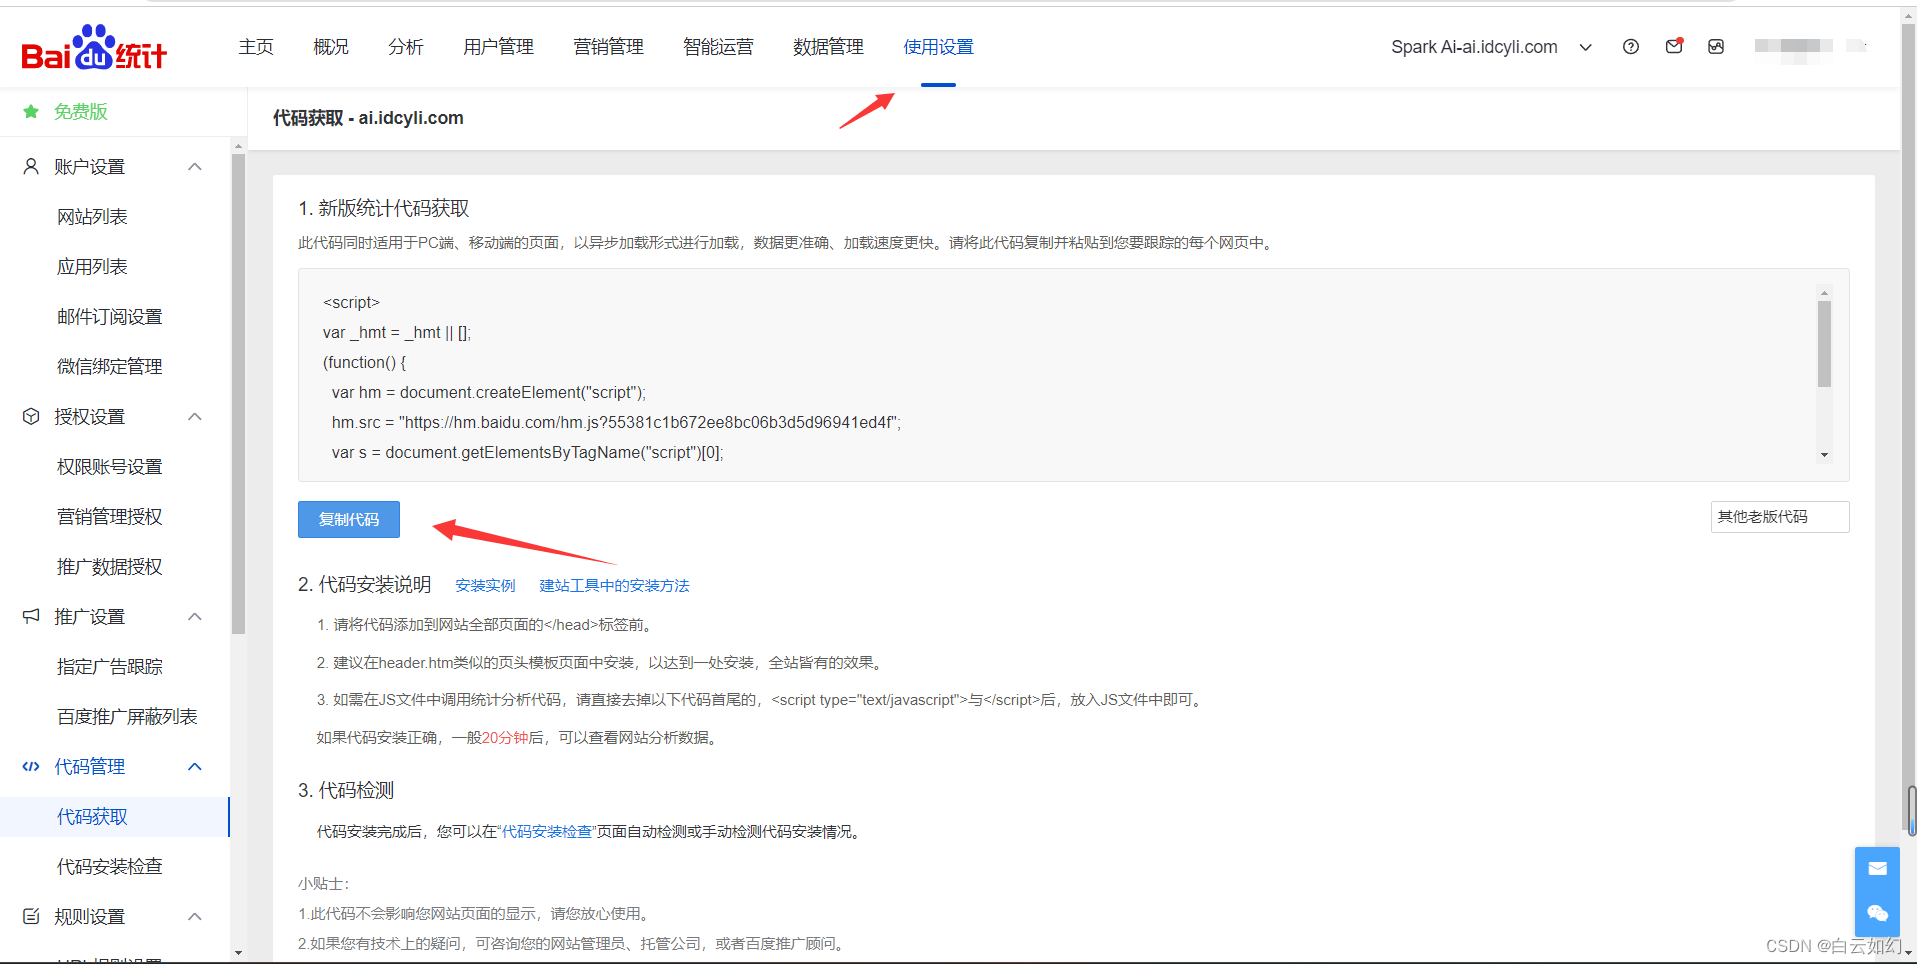This screenshot has width=1917, height=964.
Task: Click the red 20分钟 text
Action: [x=505, y=738]
